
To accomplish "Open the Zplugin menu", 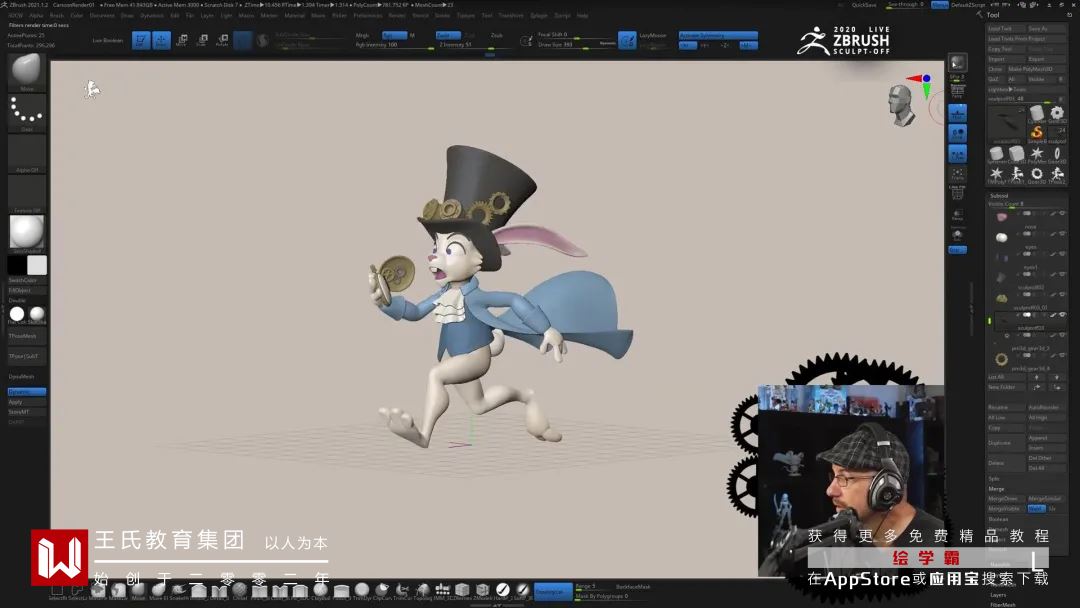I will (539, 15).
